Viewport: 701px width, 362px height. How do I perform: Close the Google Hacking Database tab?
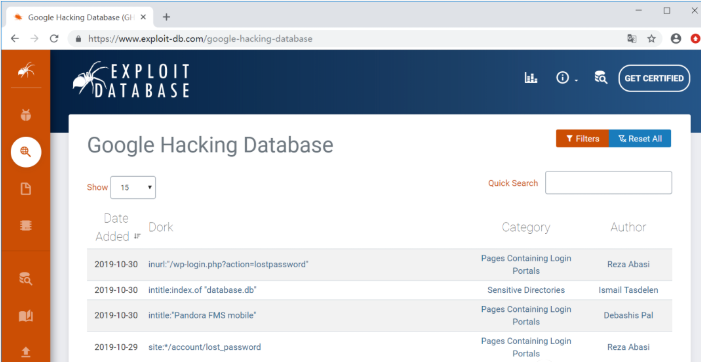[x=143, y=17]
